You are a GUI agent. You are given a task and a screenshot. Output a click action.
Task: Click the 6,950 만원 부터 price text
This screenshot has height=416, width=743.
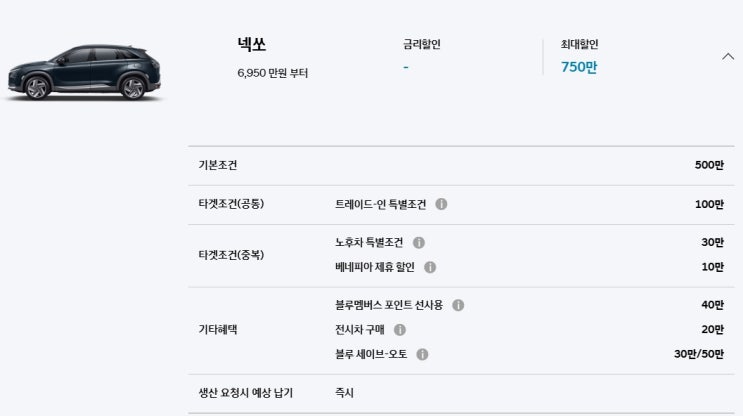(273, 73)
